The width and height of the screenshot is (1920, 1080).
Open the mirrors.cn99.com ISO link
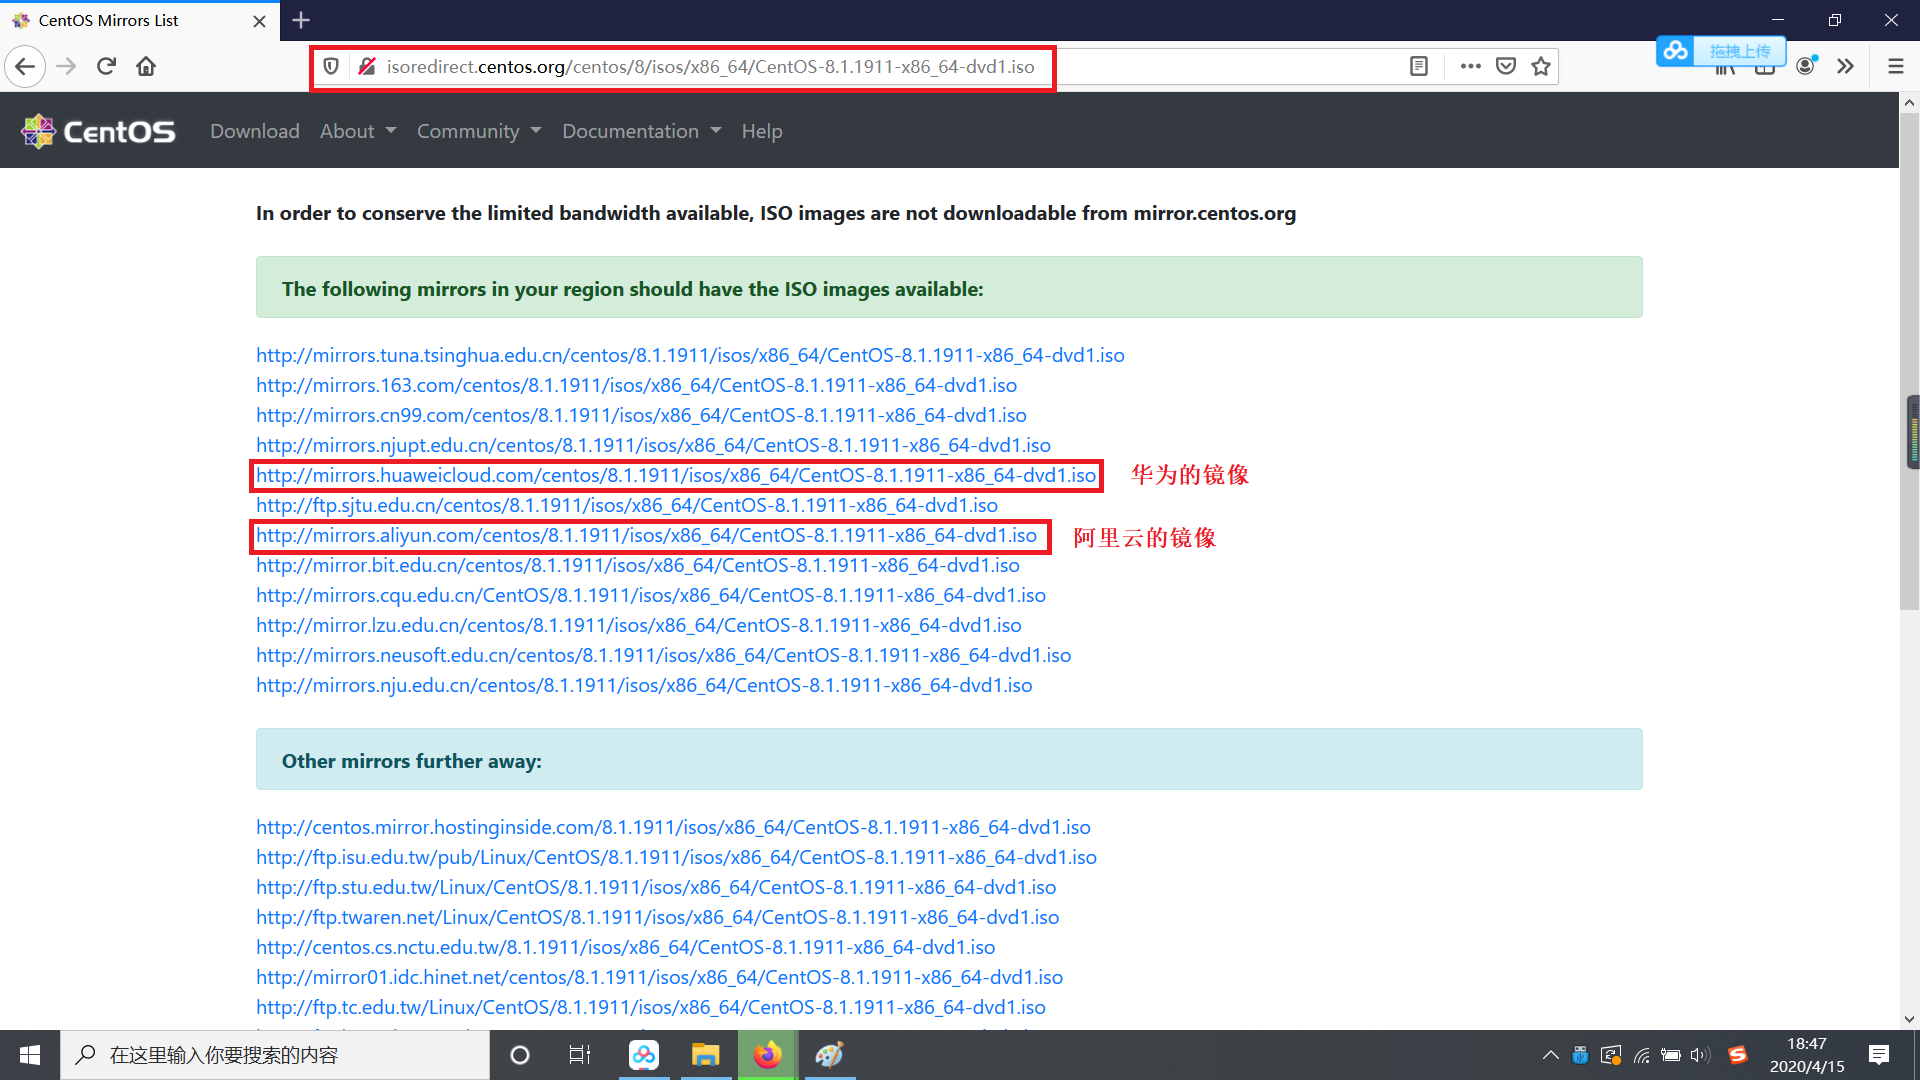pos(641,415)
